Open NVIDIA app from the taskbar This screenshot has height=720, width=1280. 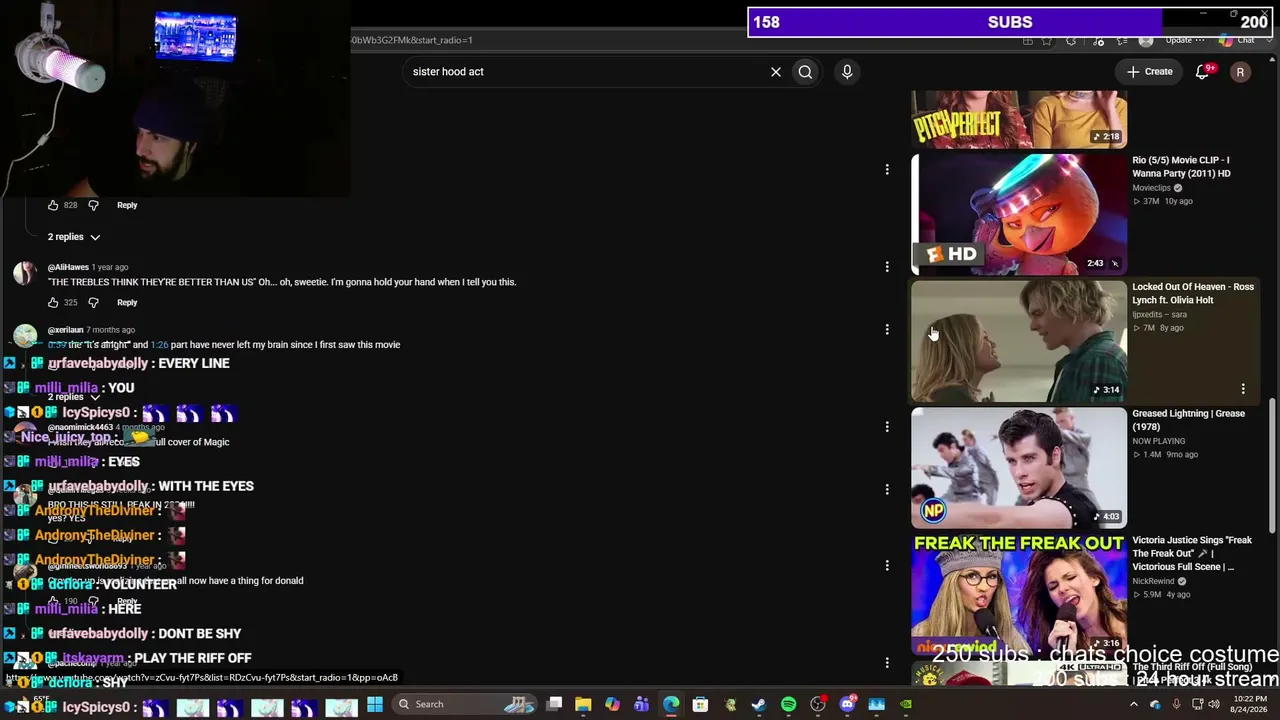coord(906,704)
